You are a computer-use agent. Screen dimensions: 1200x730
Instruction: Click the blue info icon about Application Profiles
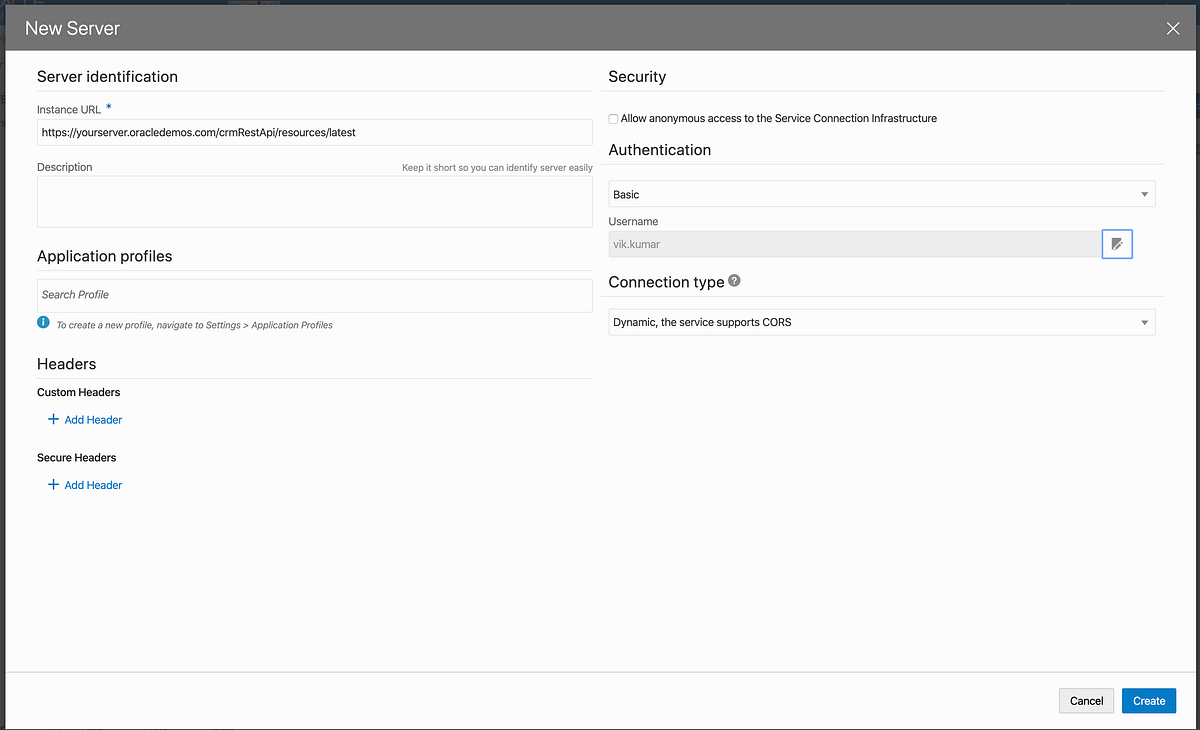(x=42, y=322)
